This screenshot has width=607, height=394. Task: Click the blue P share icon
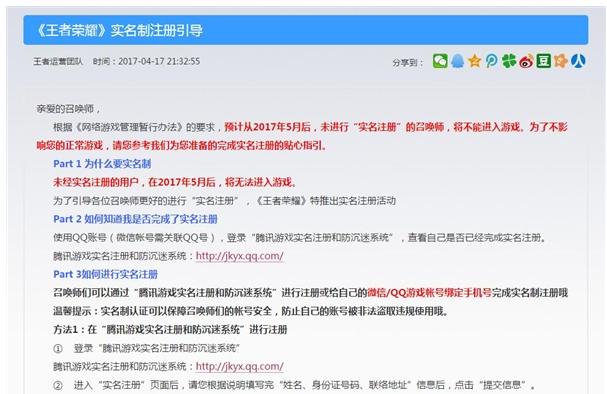(x=492, y=61)
